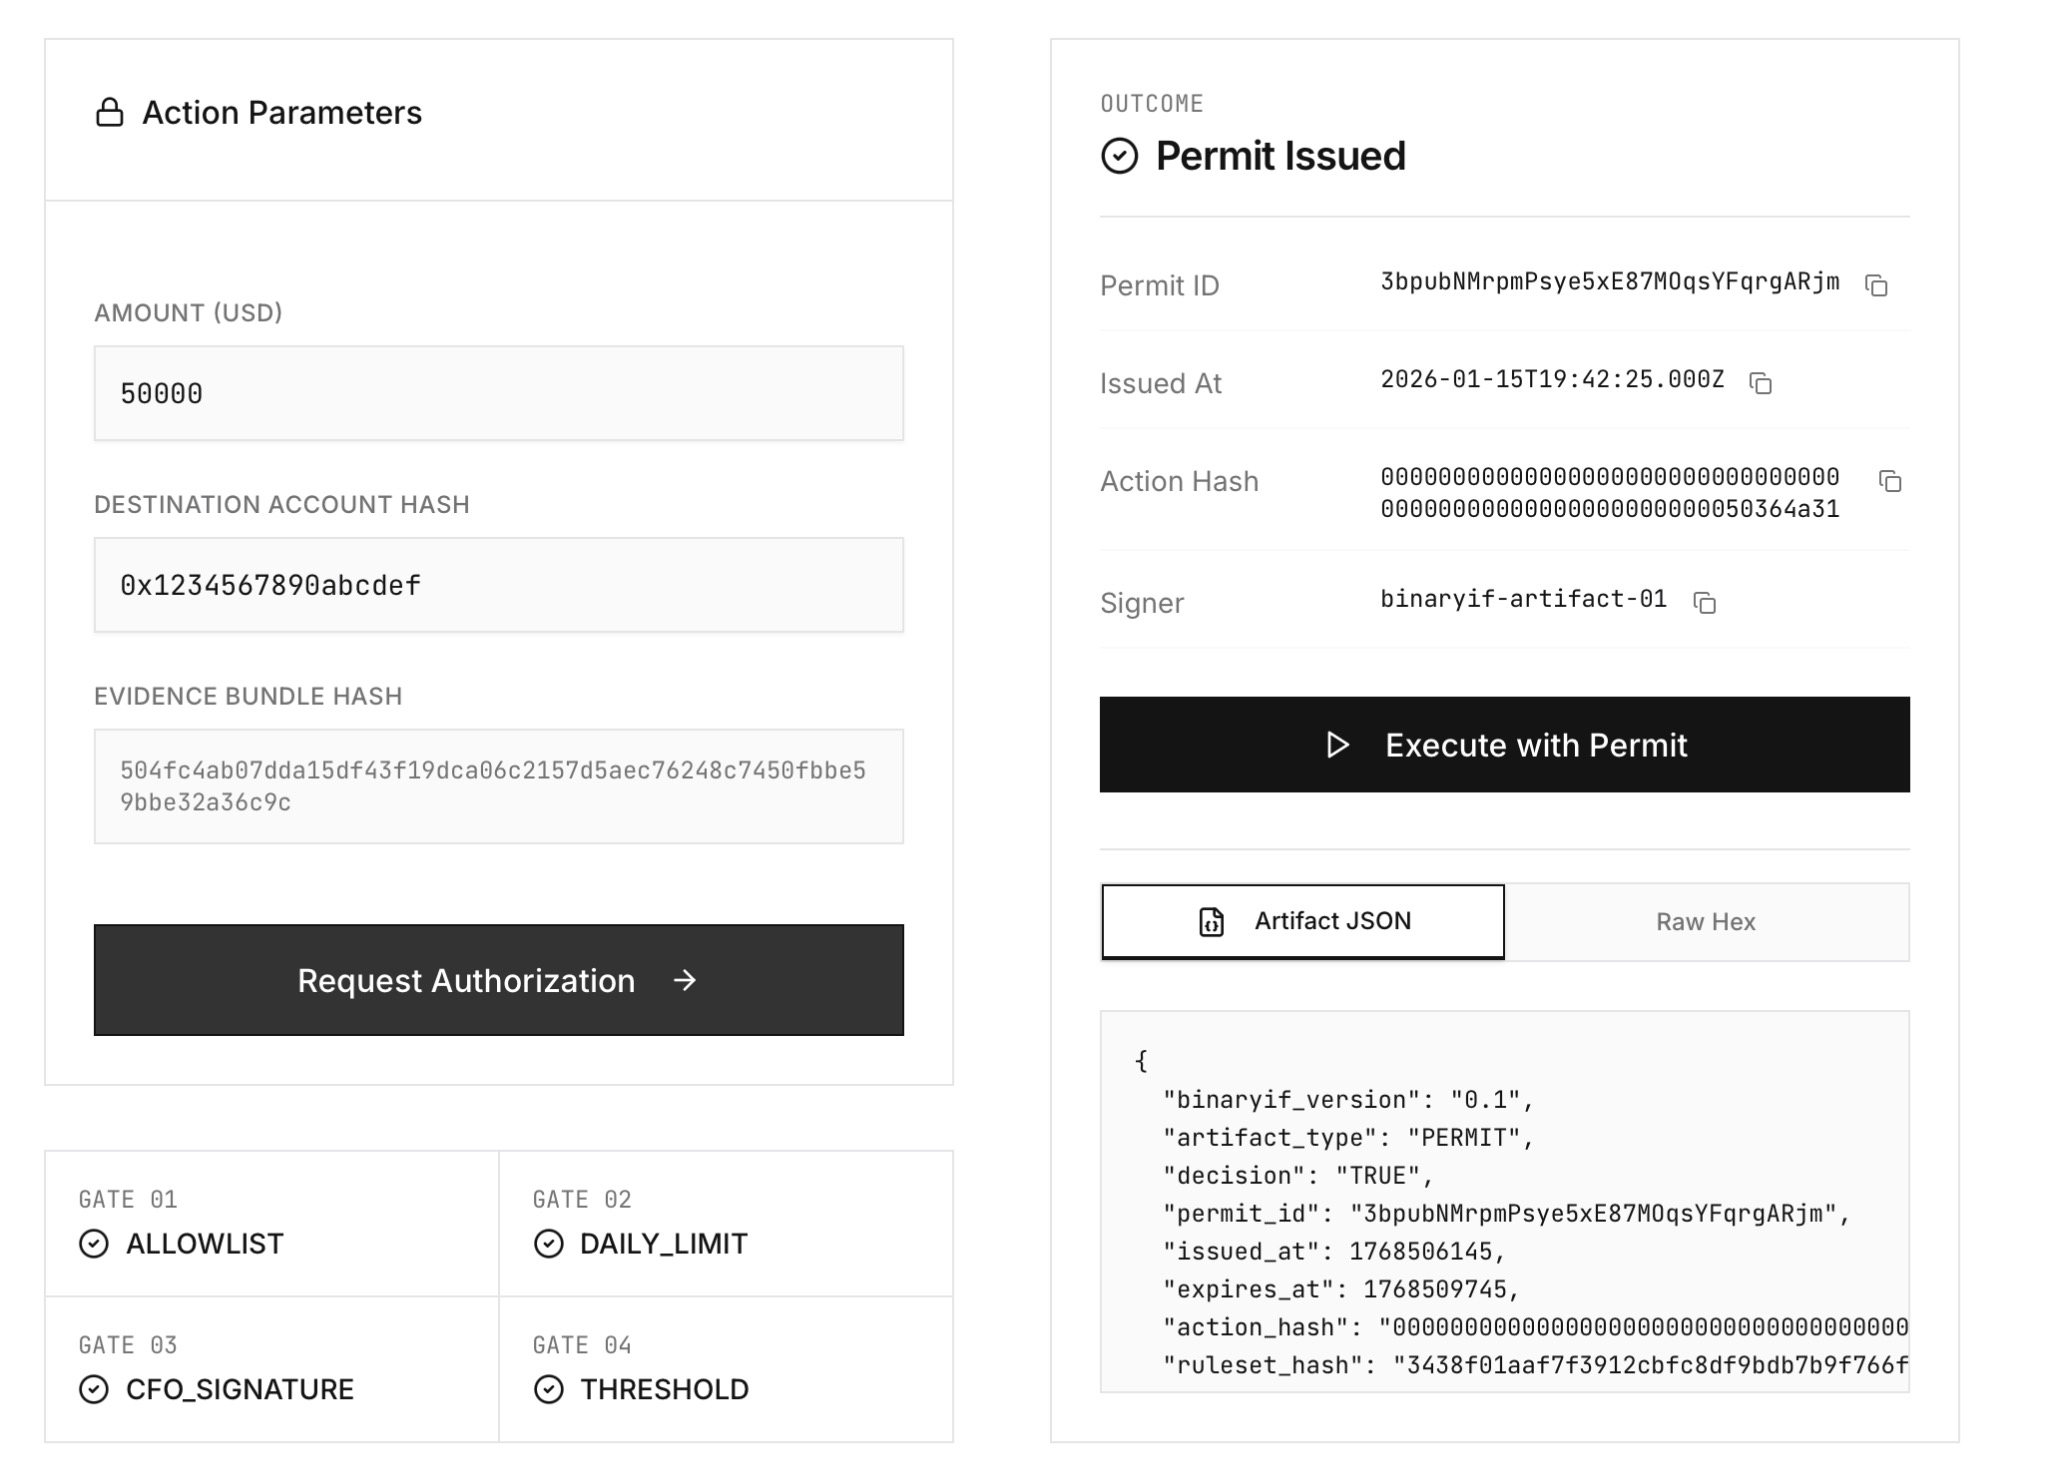Image resolution: width=2048 pixels, height=1473 pixels.
Task: Select the Destination Account Hash field
Action: (498, 585)
